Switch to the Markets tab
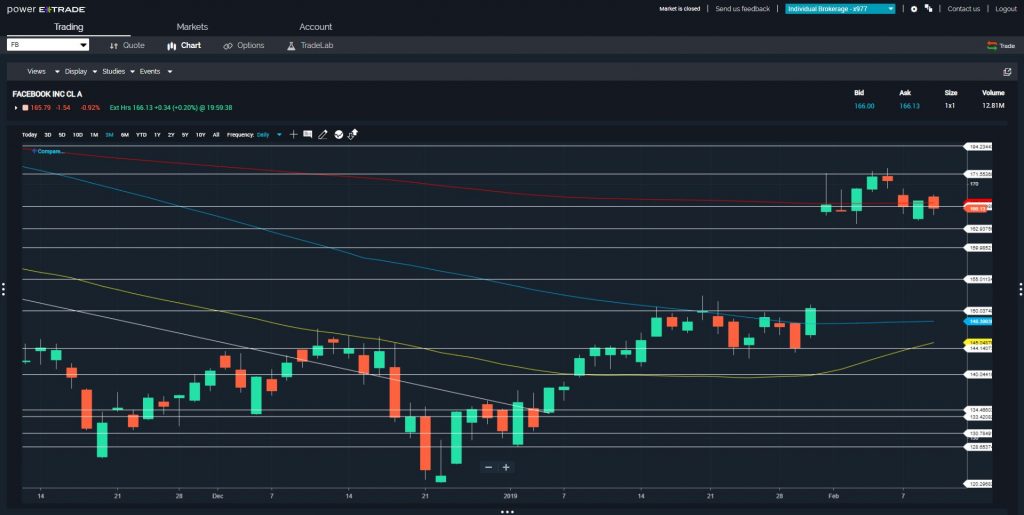Screen dimensions: 1024x515 192,27
